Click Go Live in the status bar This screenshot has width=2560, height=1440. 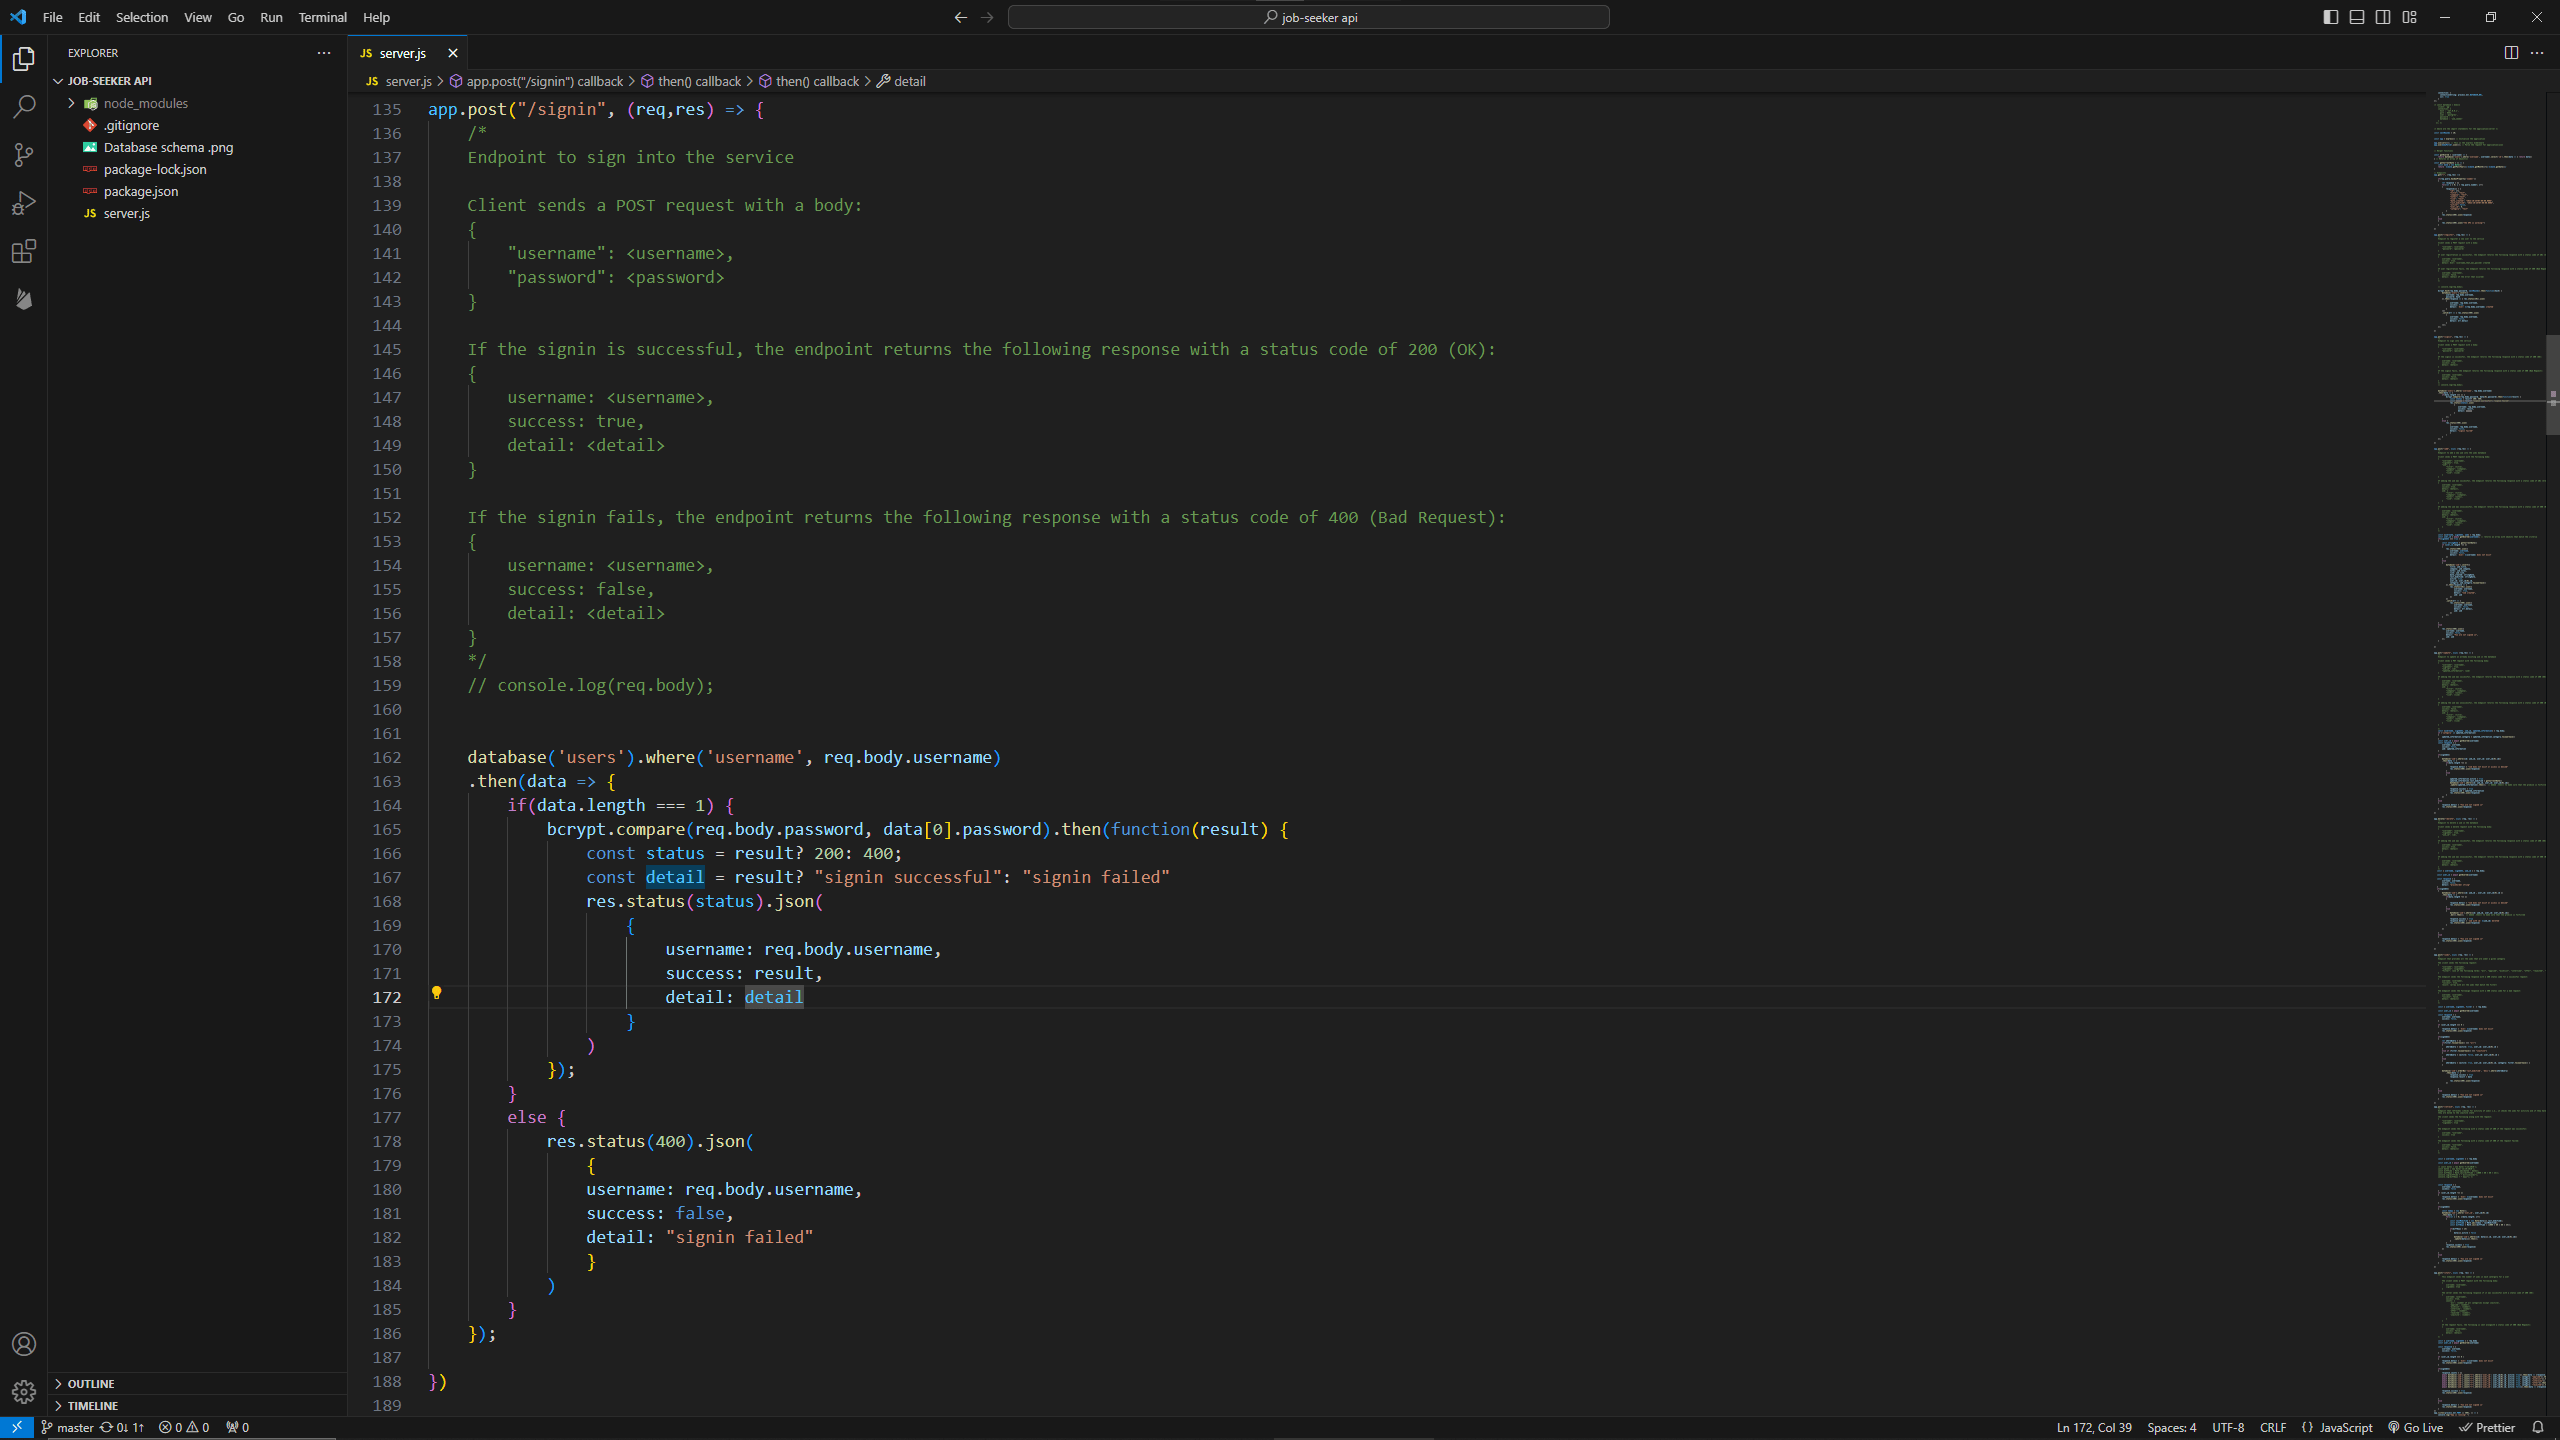tap(2415, 1427)
